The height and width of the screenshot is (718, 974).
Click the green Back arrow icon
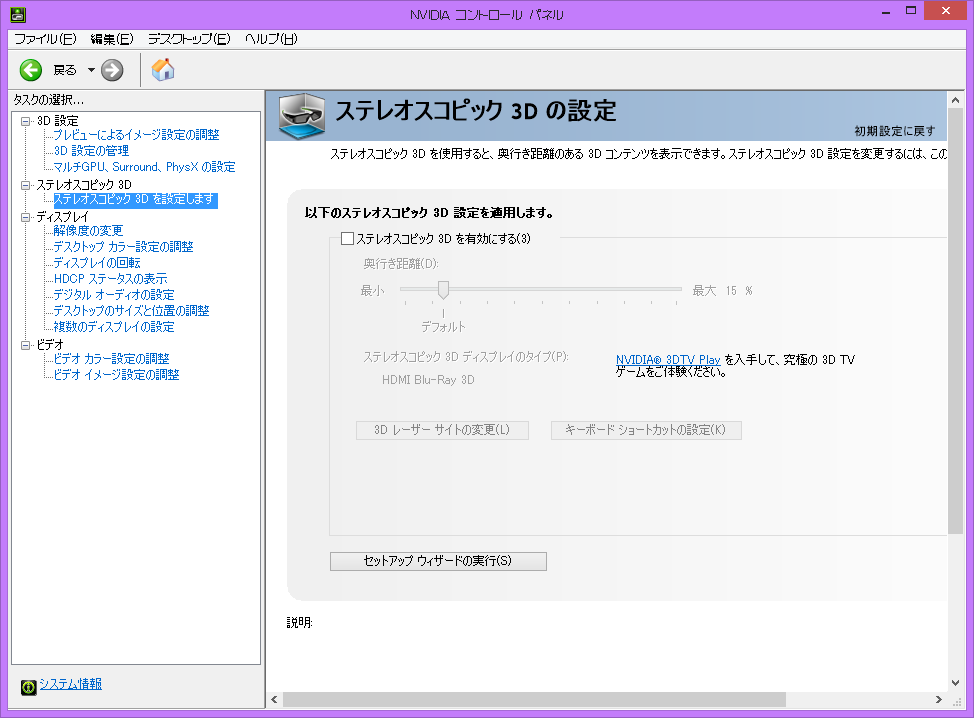[x=30, y=70]
